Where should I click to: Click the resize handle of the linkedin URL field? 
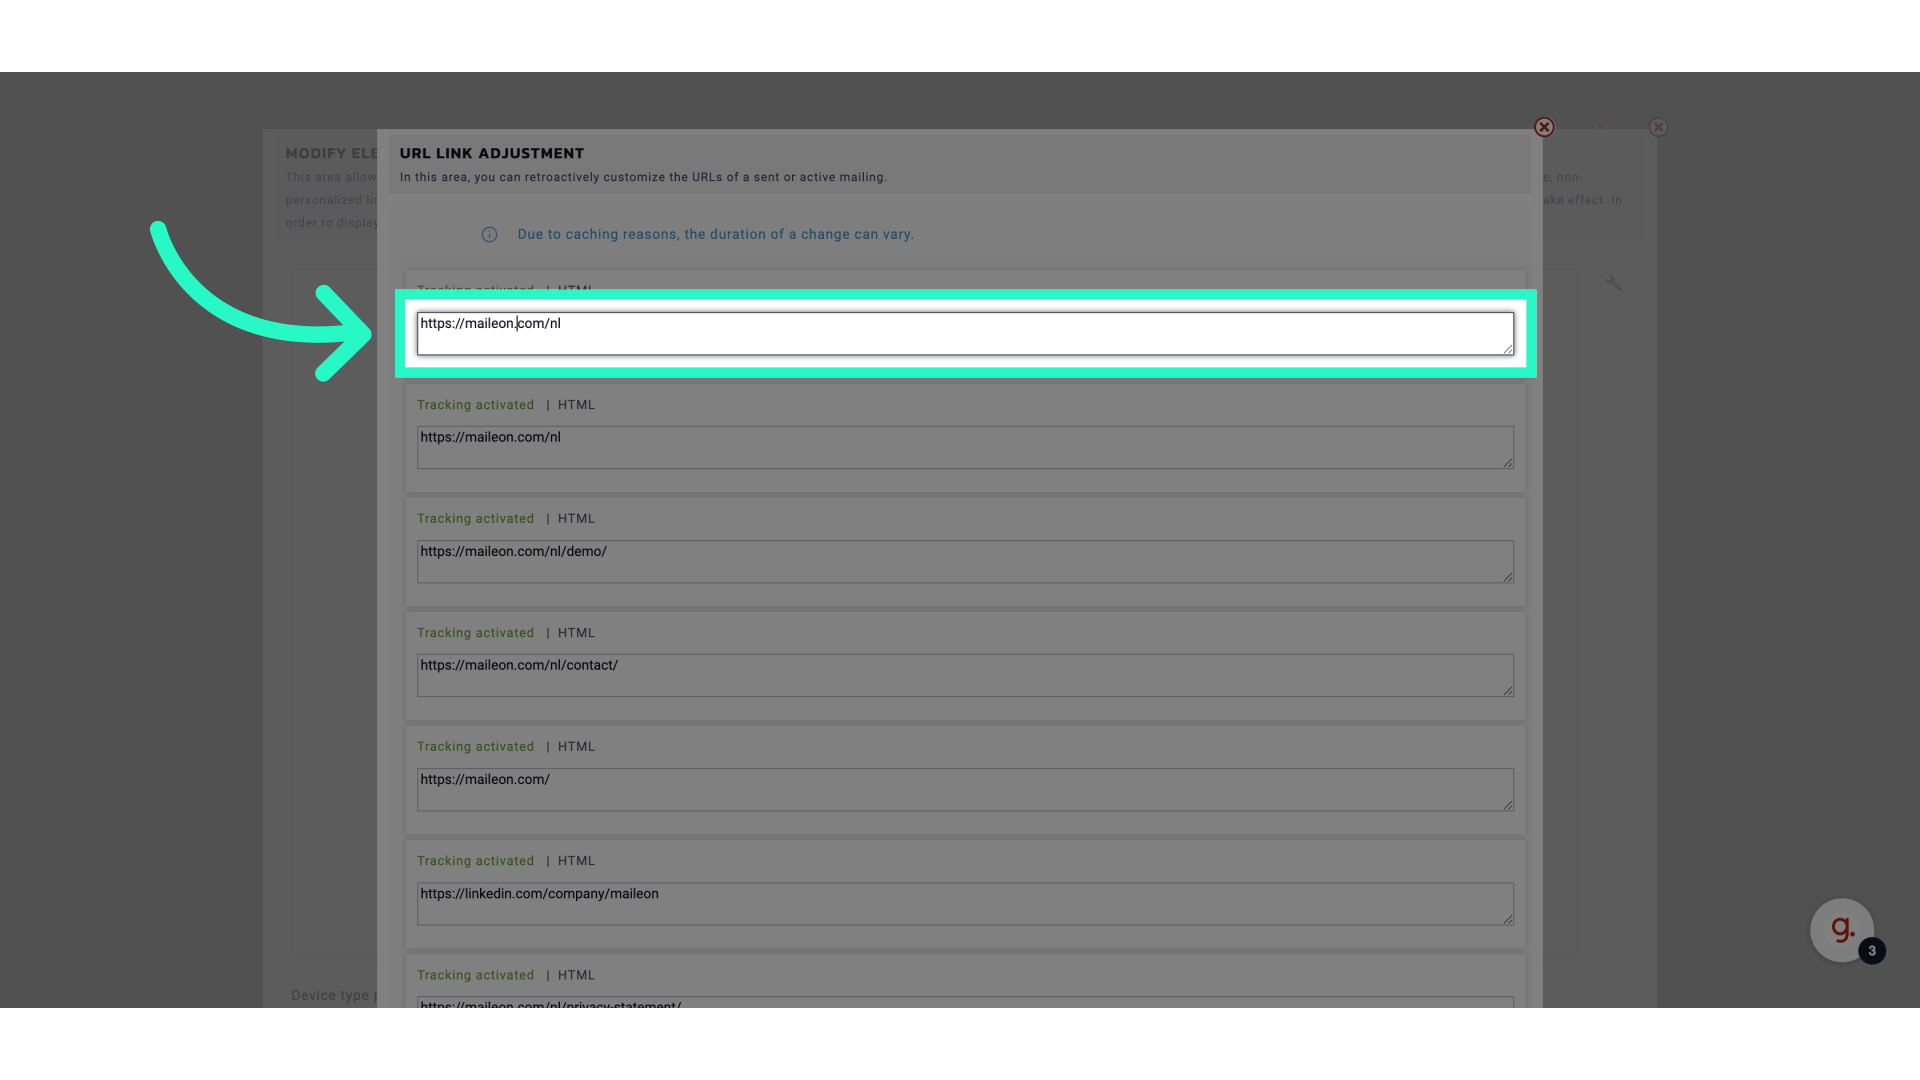coord(1507,918)
